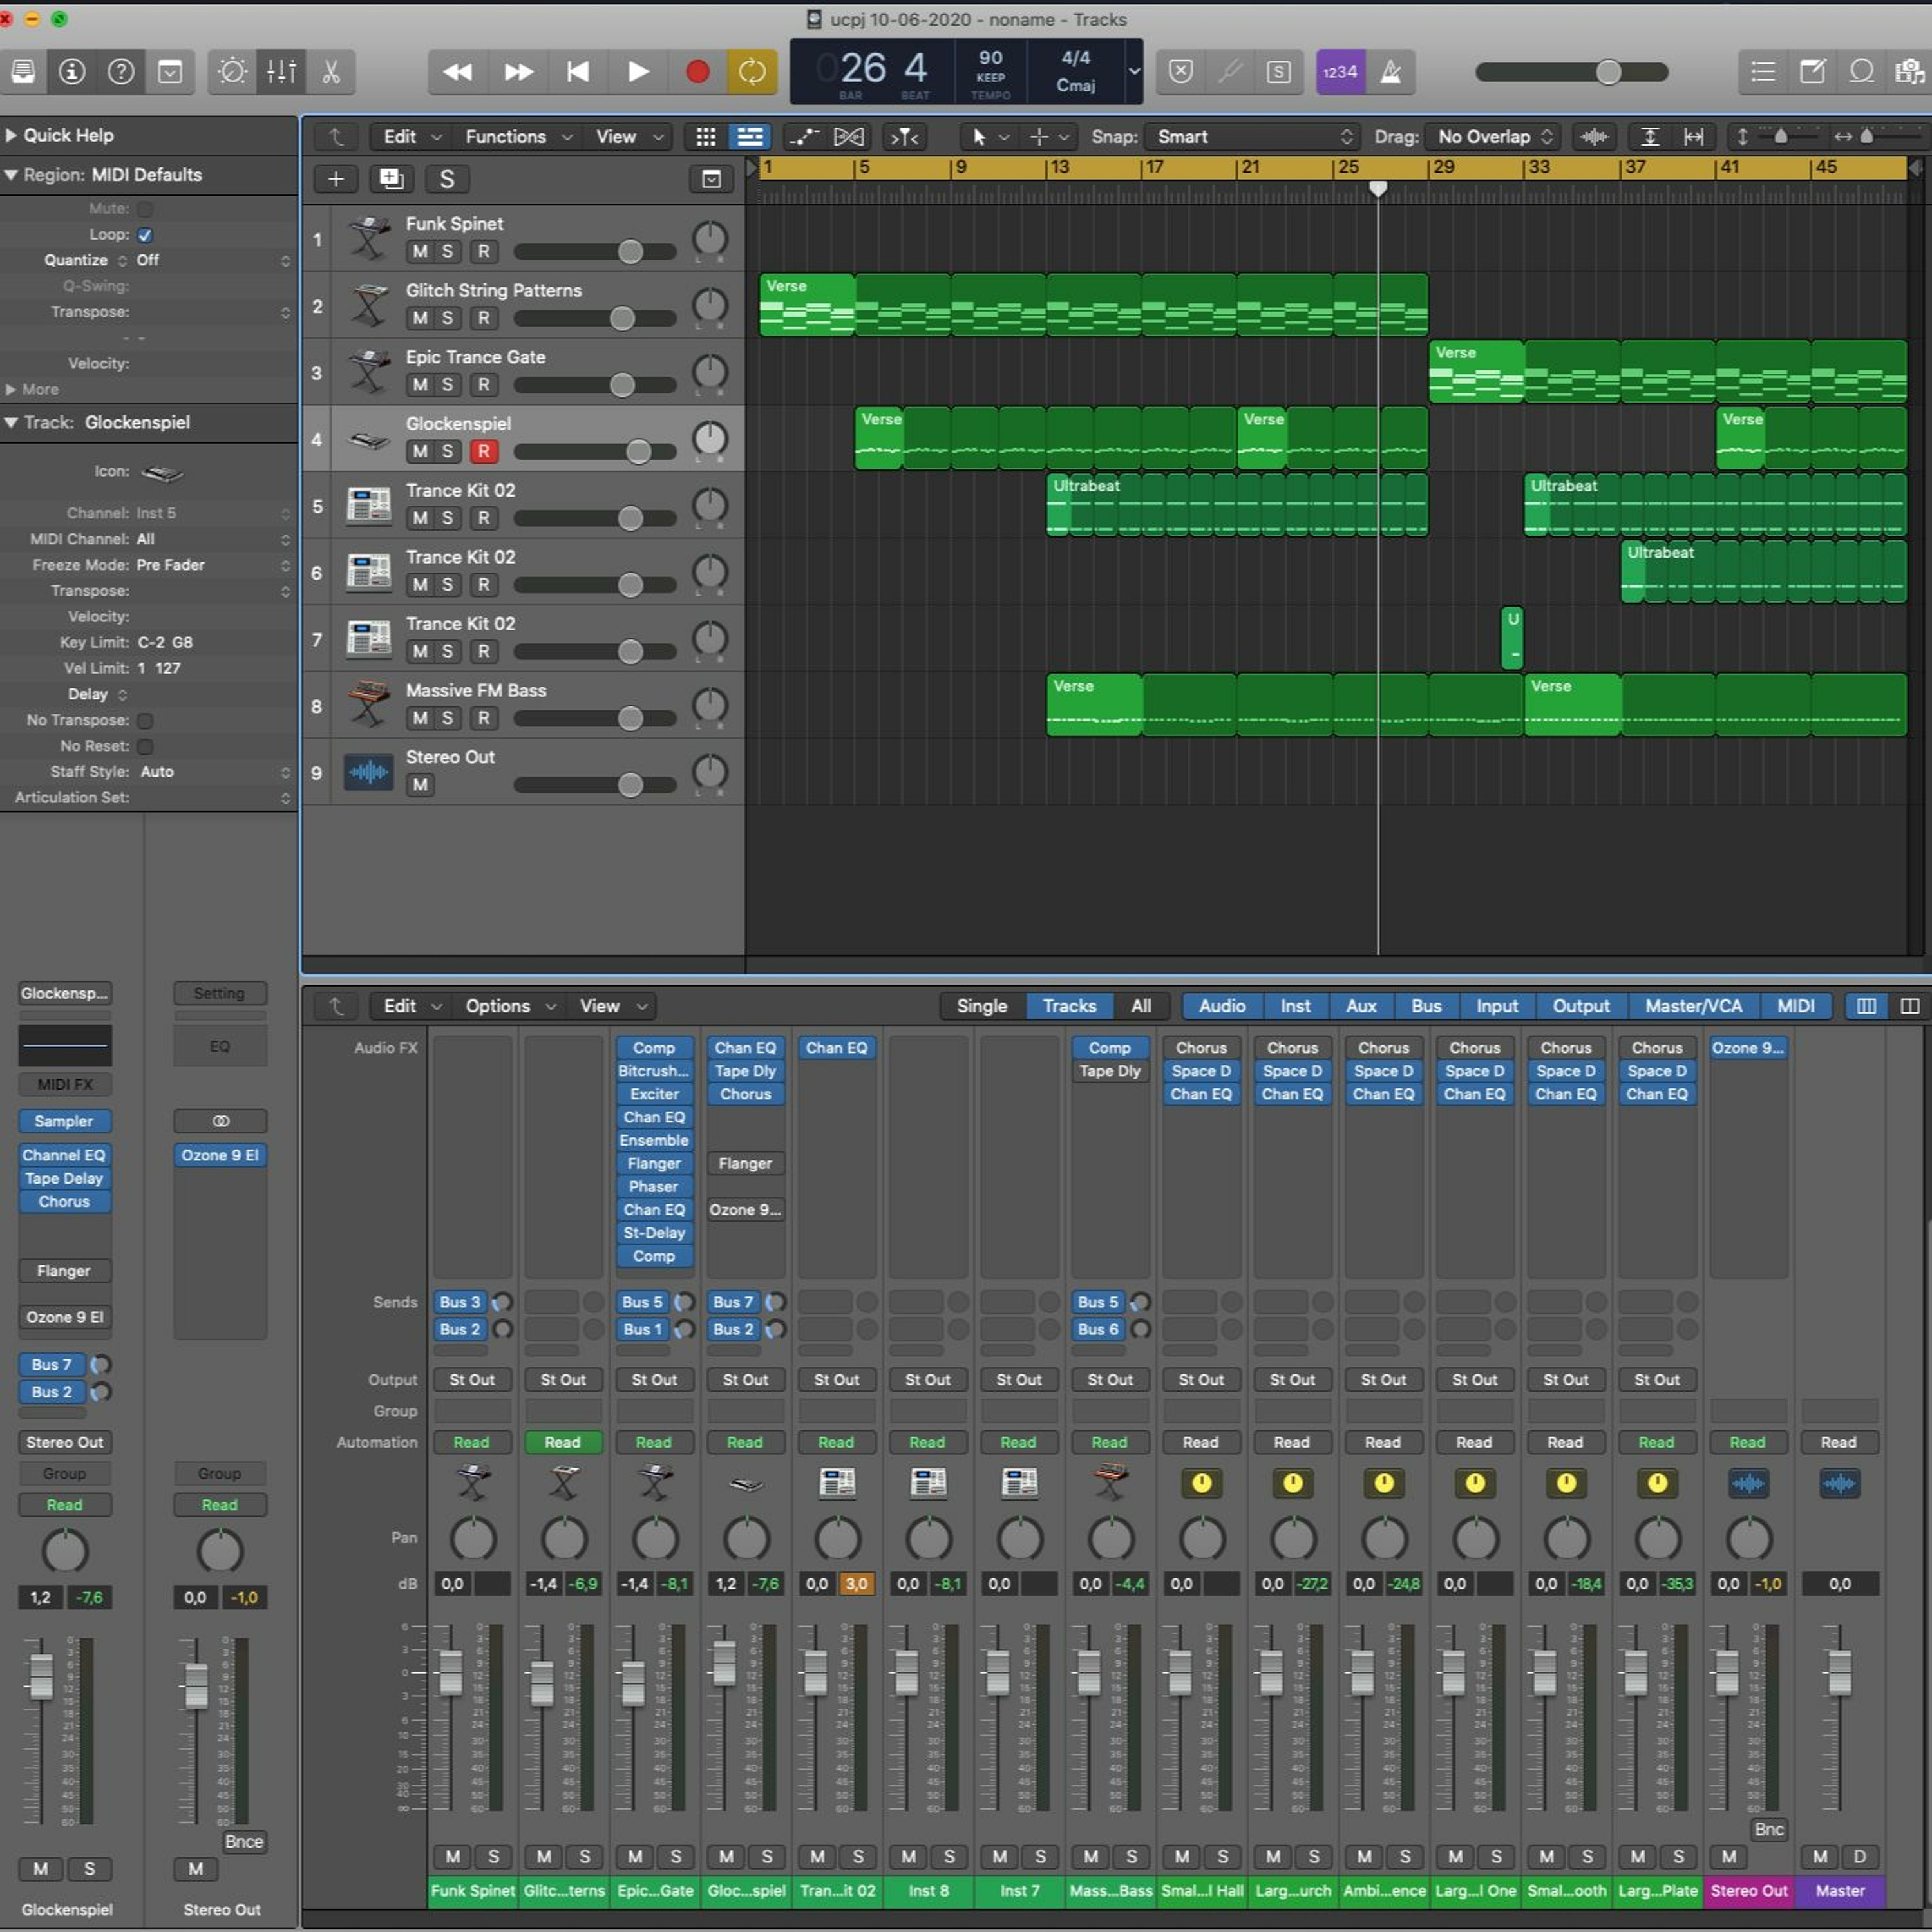This screenshot has width=1932, height=1932.
Task: Click the Metronome button
Action: point(1390,72)
